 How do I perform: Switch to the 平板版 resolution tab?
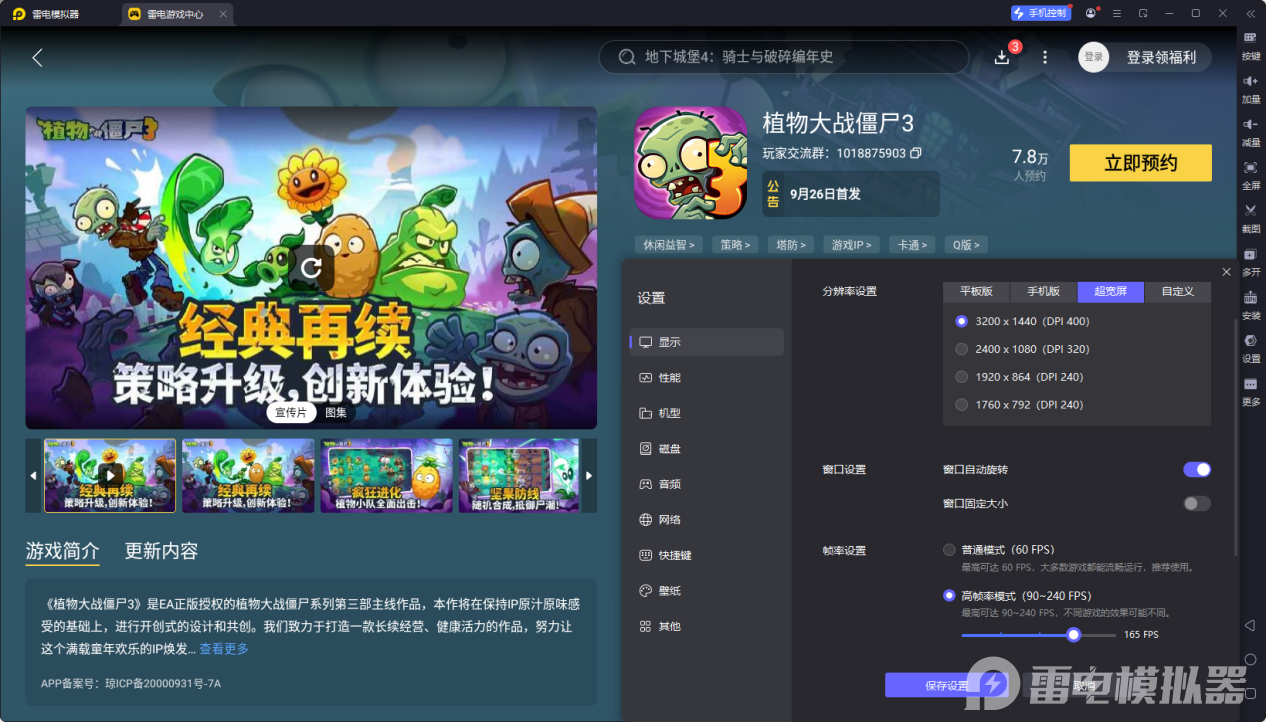coord(976,291)
